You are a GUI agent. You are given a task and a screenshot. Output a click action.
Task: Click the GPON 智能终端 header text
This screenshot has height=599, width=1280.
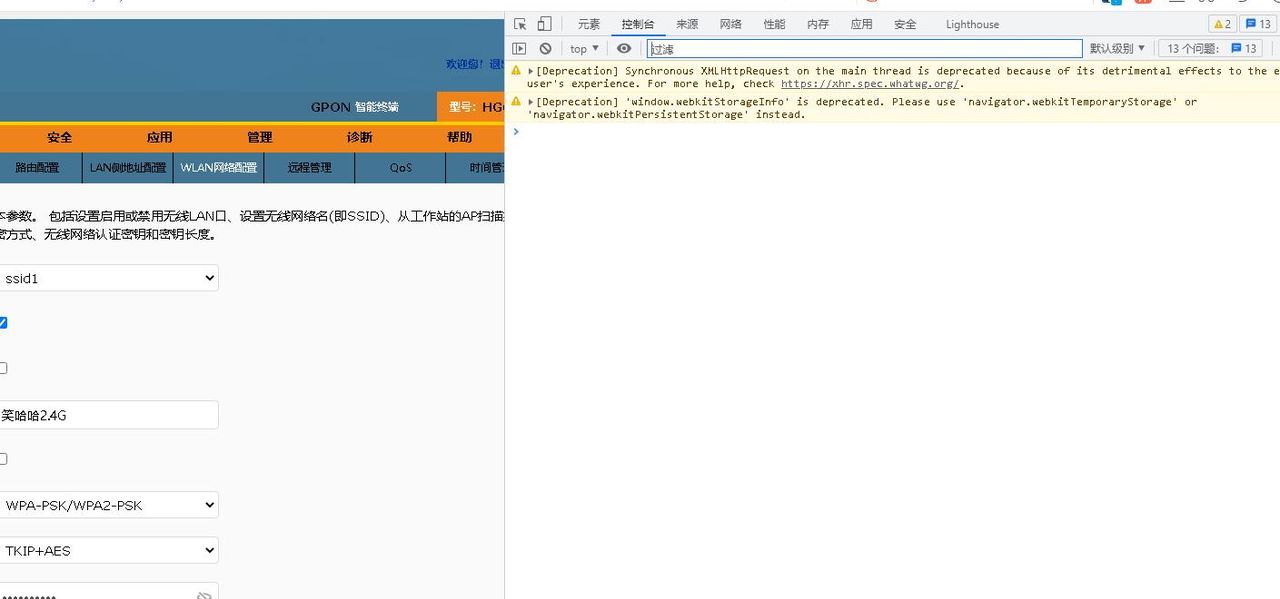354,107
